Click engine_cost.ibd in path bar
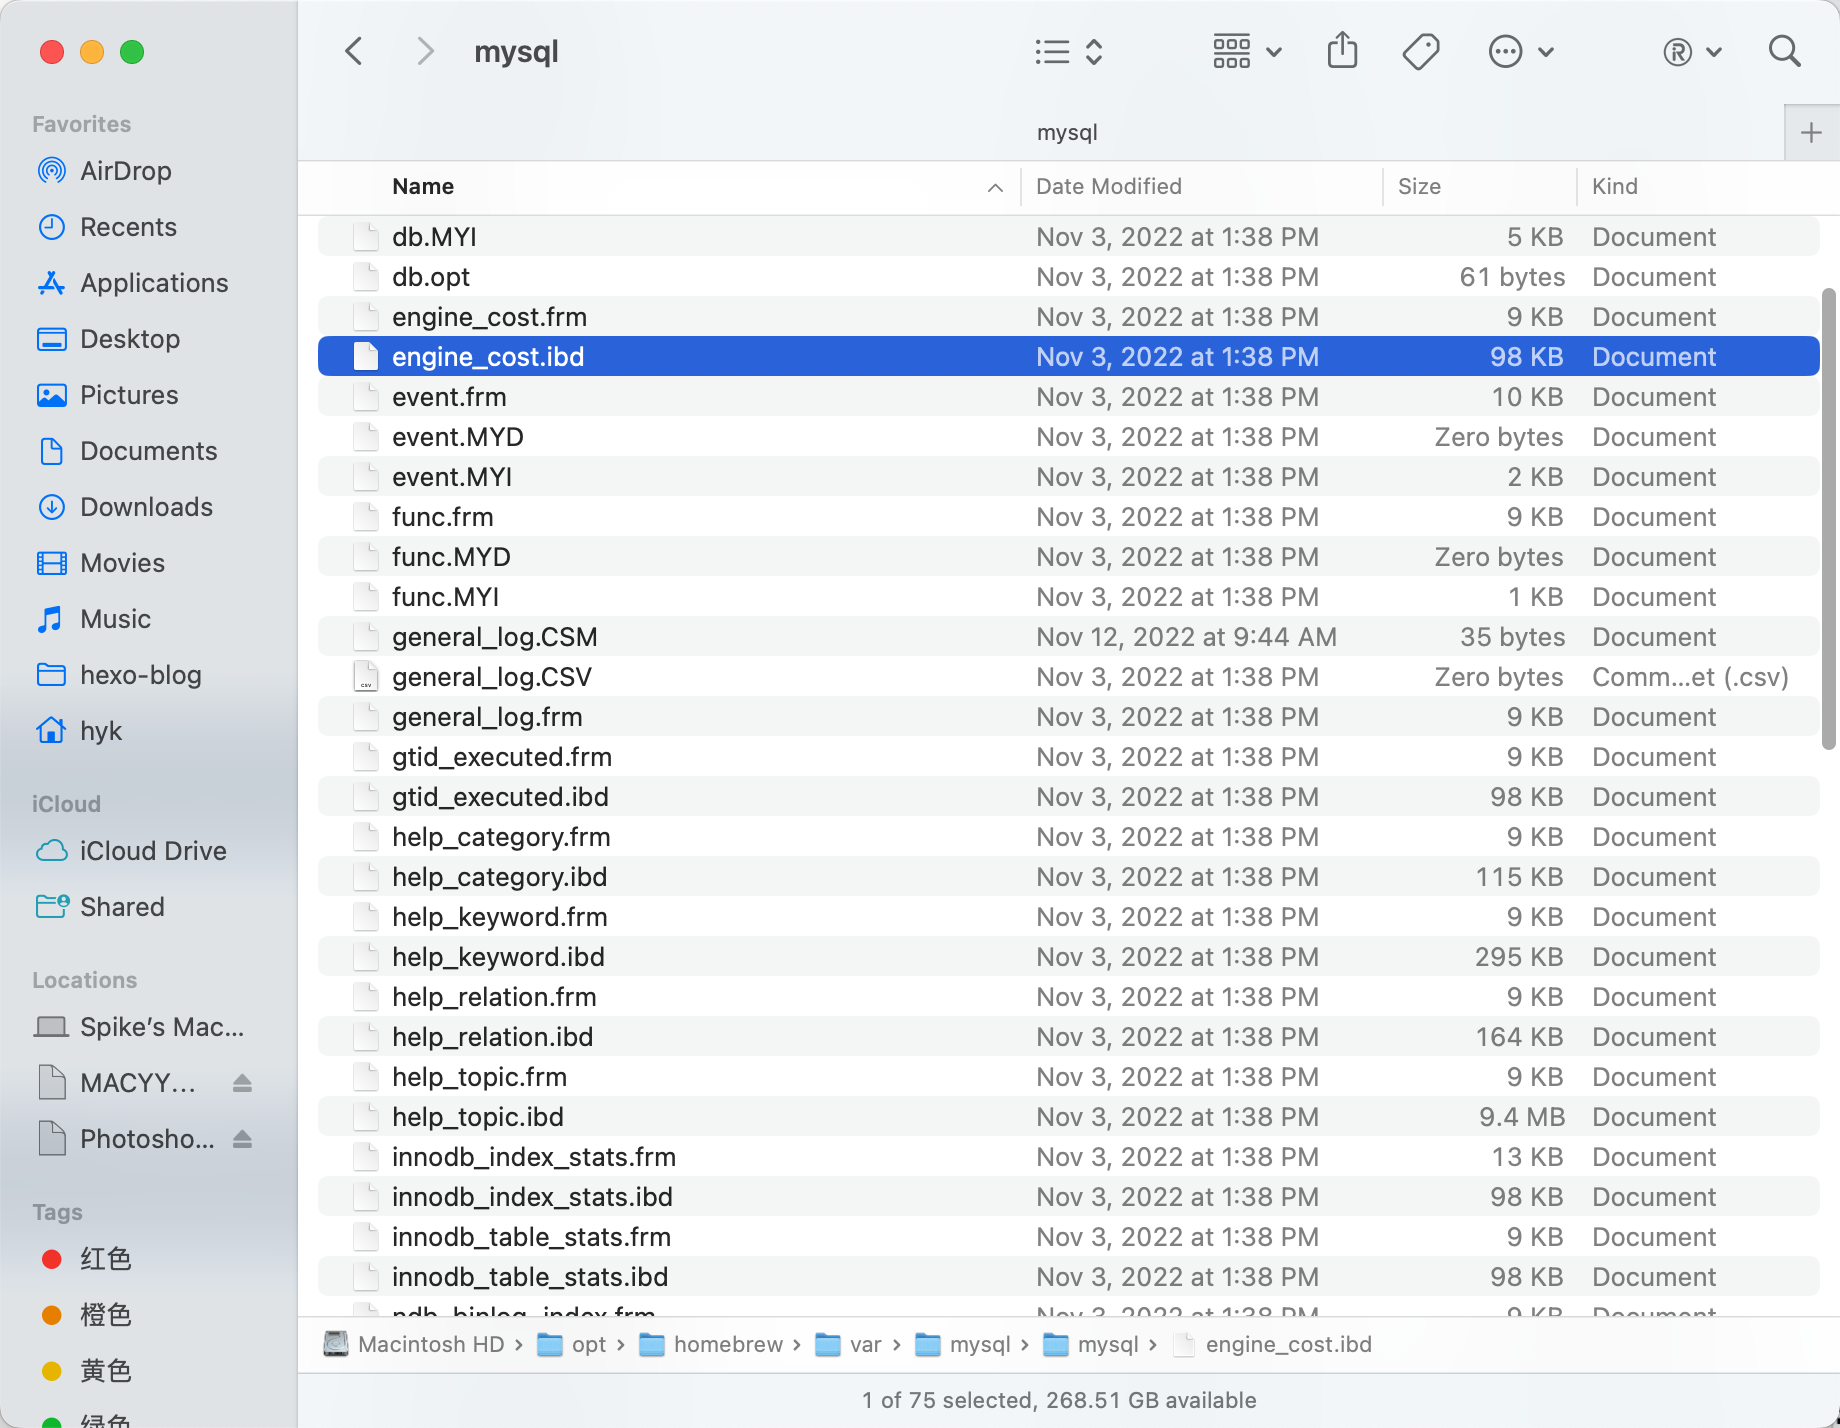The height and width of the screenshot is (1428, 1840). [x=1272, y=1345]
